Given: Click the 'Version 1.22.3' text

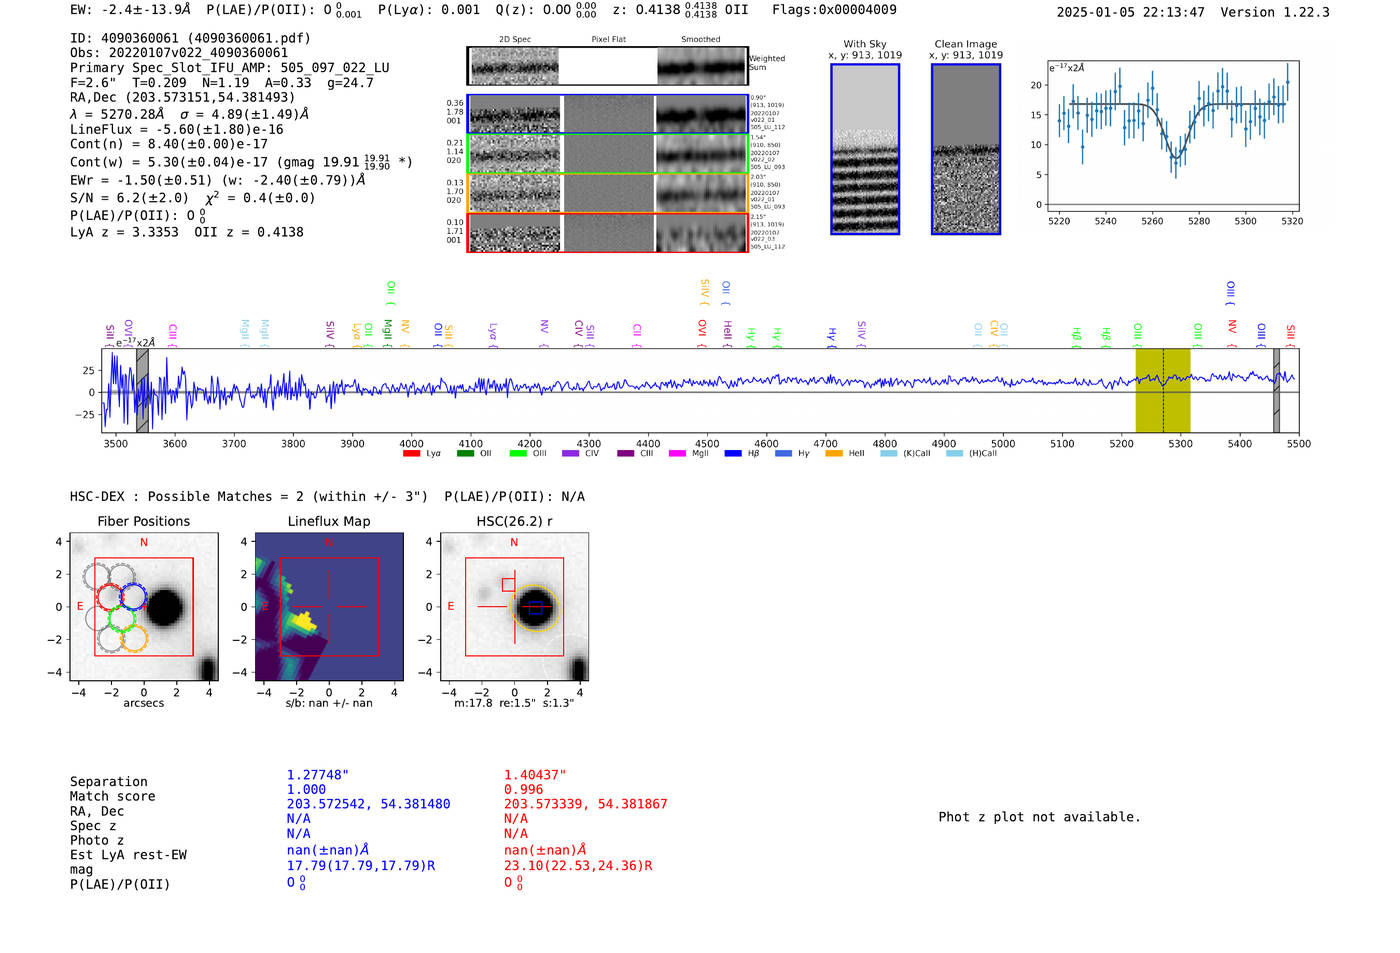Looking at the screenshot, I should [x=1275, y=12].
